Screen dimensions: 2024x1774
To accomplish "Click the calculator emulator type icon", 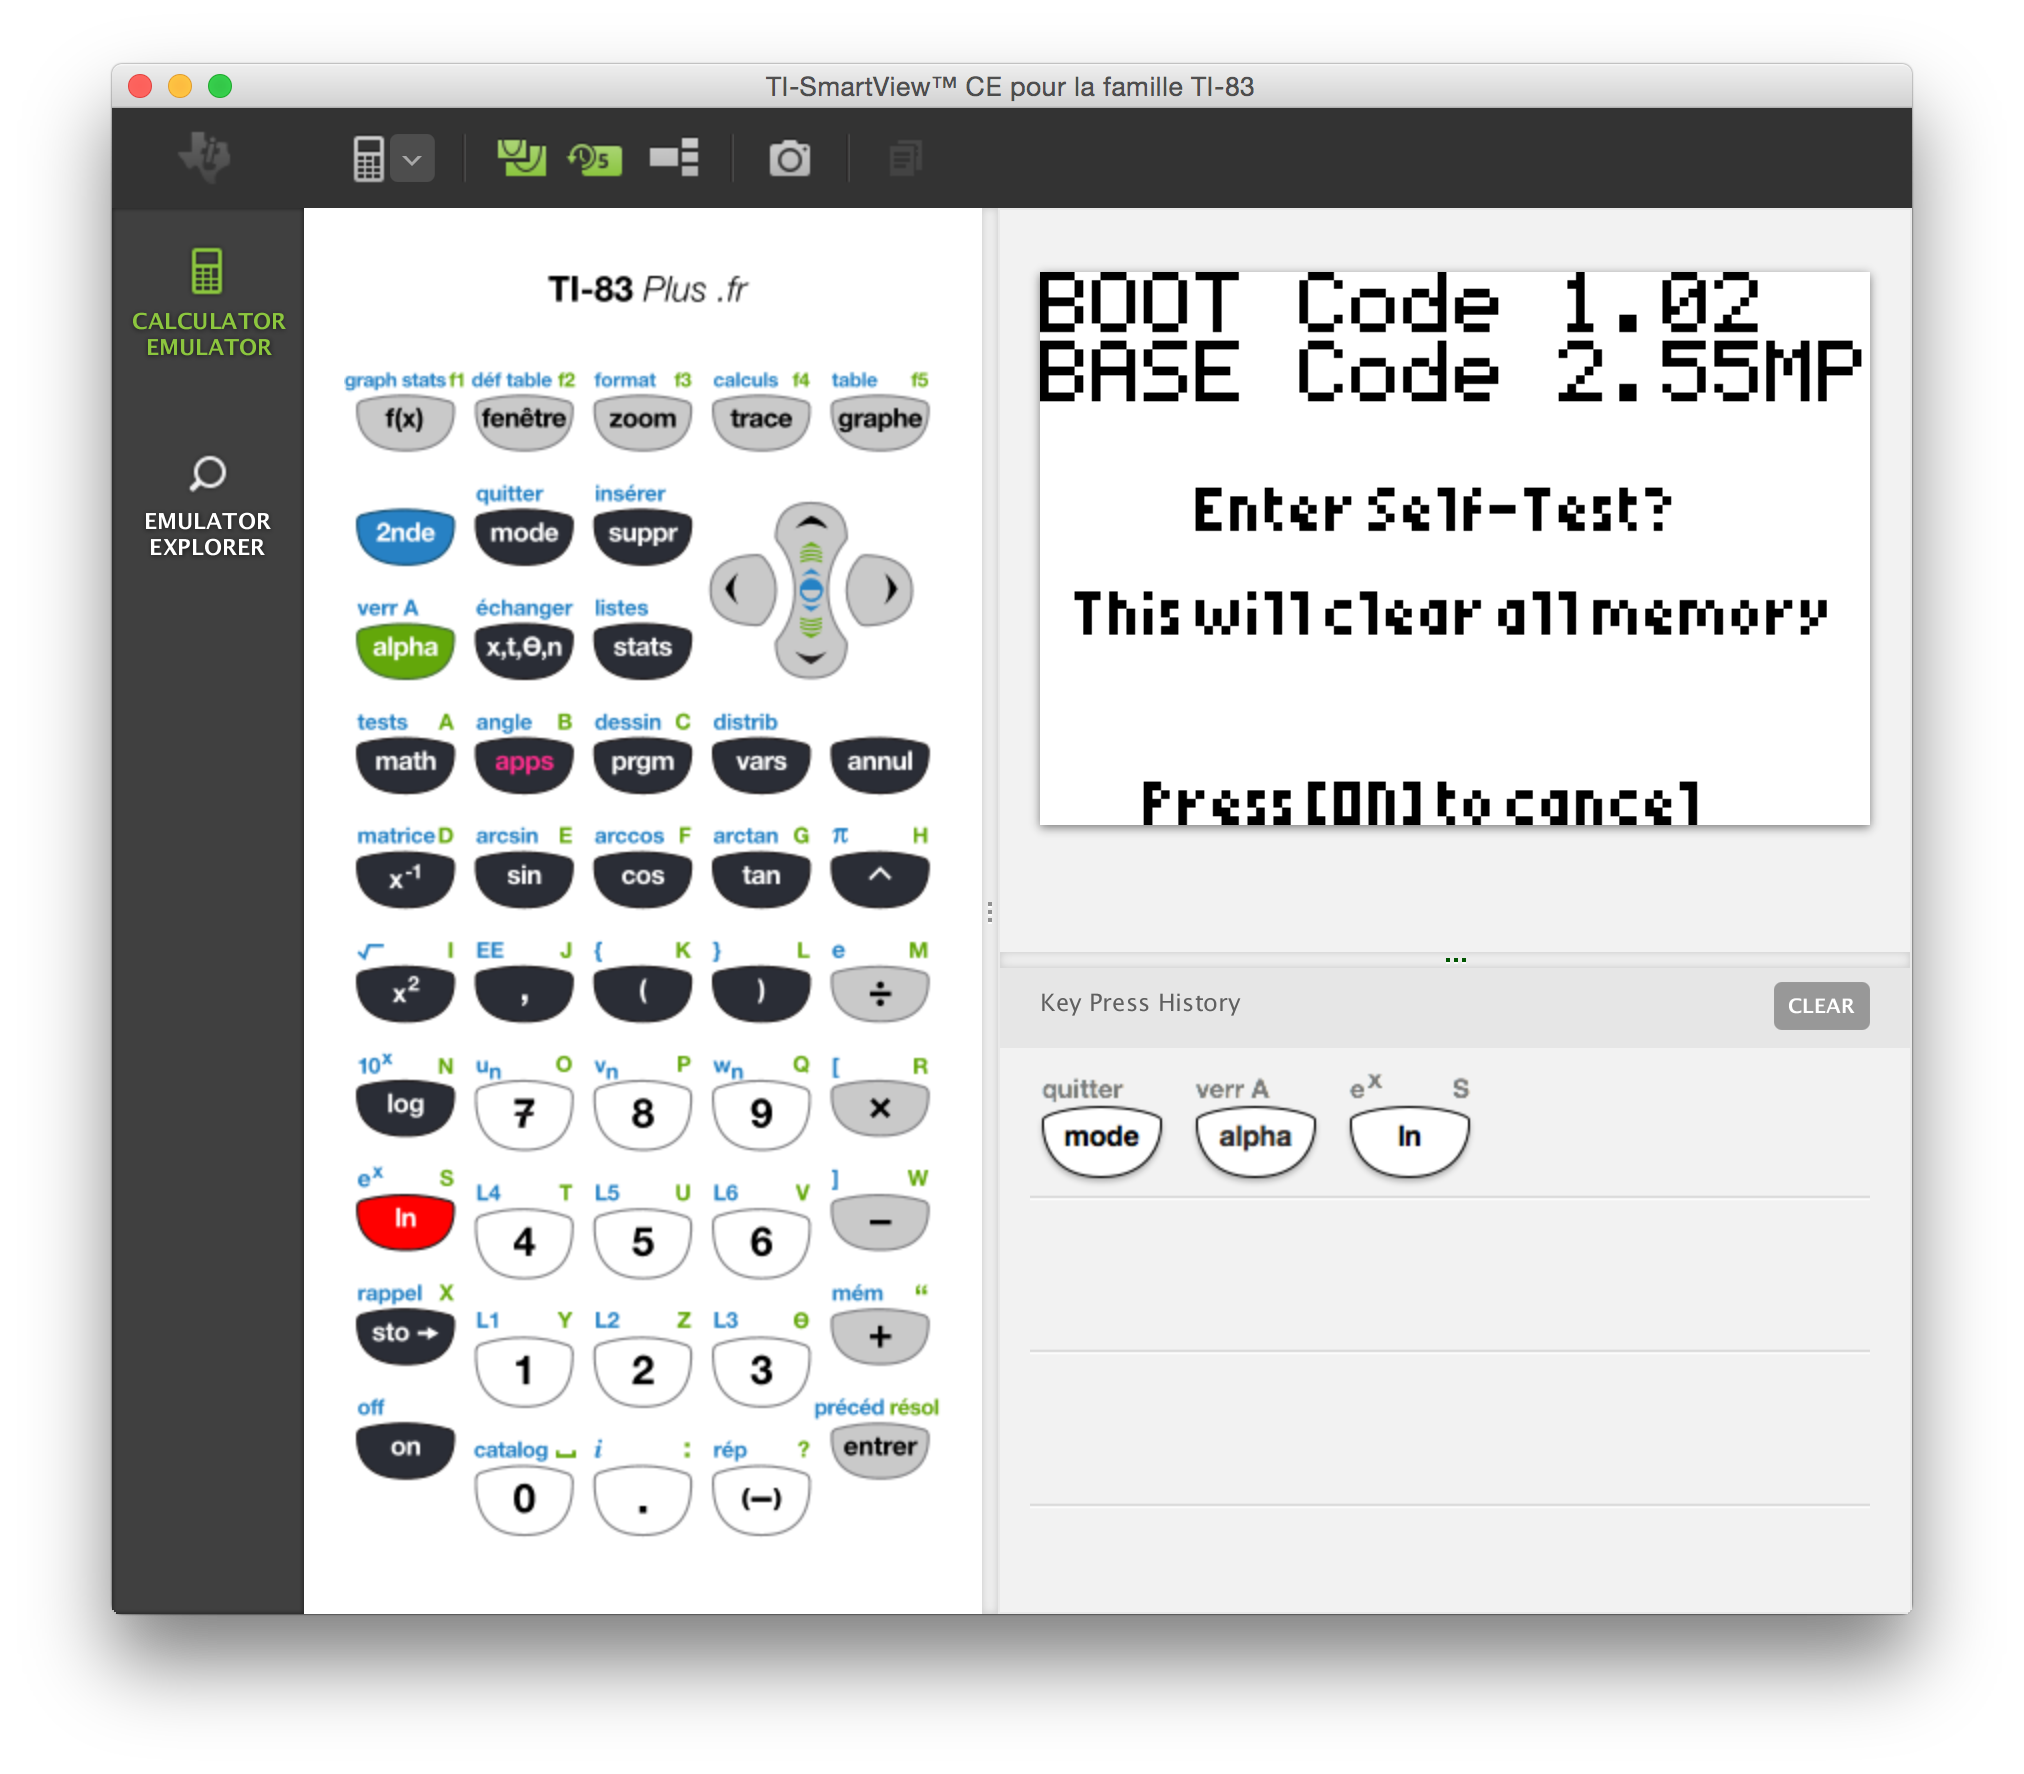I will coord(368,159).
